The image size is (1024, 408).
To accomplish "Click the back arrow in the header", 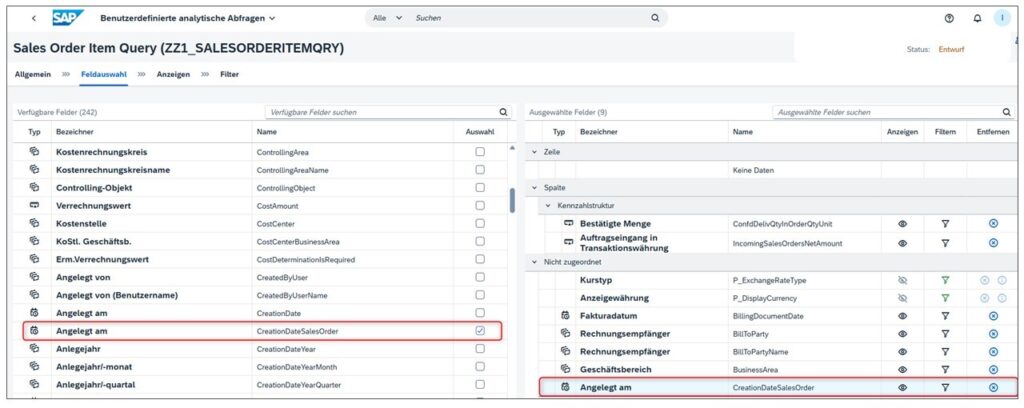I will pyautogui.click(x=35, y=19).
